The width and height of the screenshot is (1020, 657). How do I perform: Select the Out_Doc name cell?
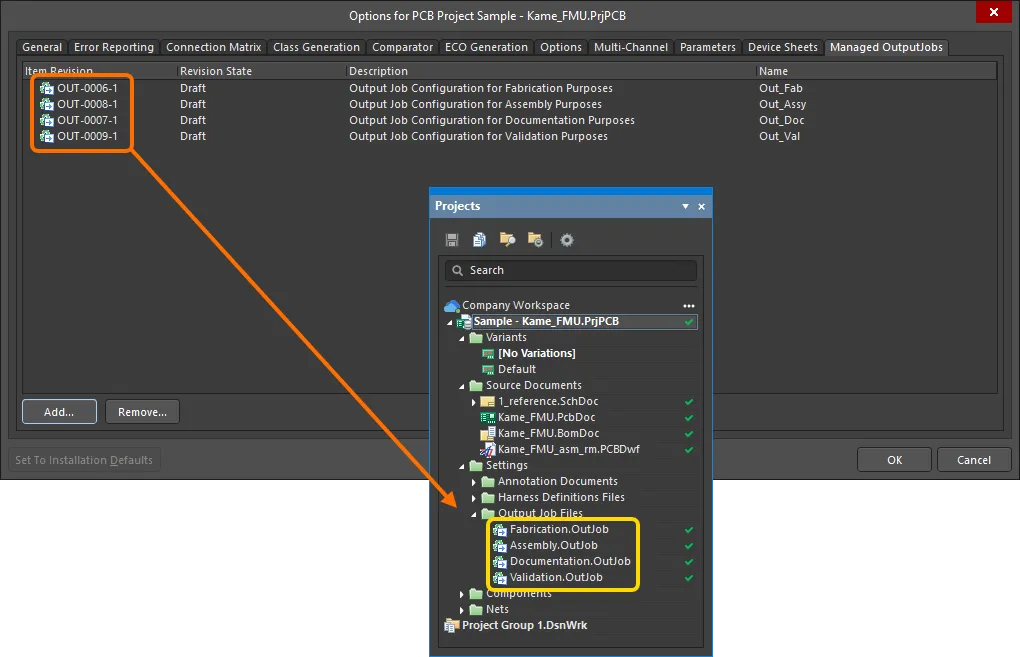tap(782, 120)
